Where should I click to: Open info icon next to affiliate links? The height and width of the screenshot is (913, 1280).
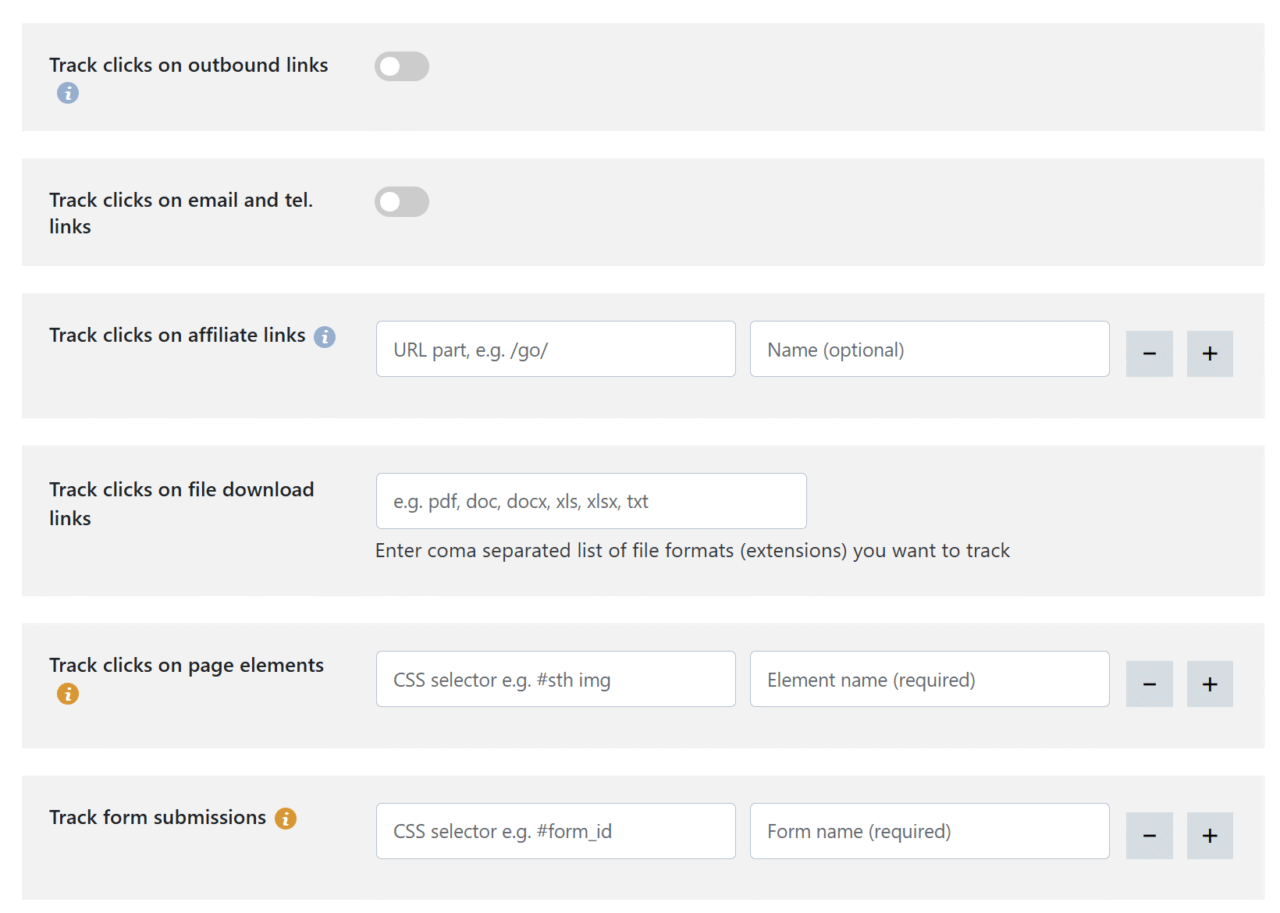(324, 336)
